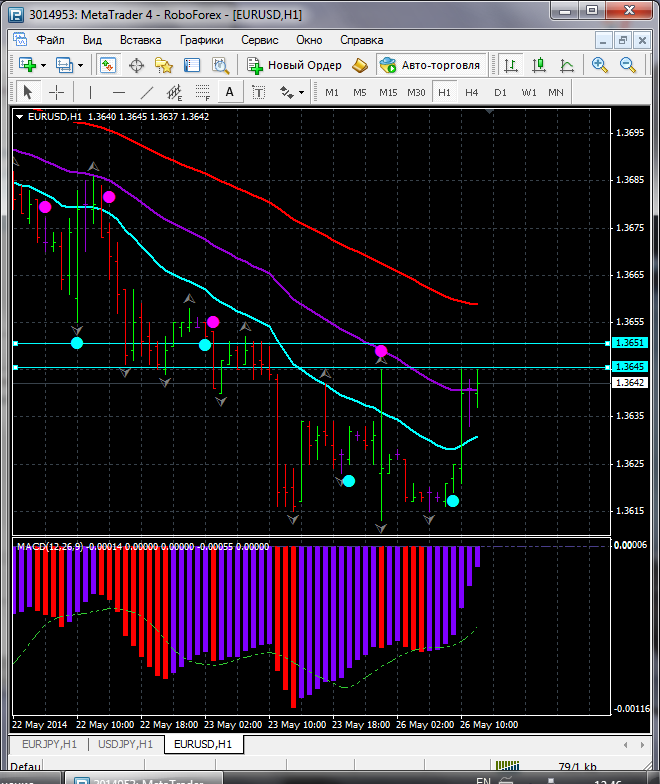Expand the profiles dropdown arrow
The width and height of the screenshot is (660, 784).
pyautogui.click(x=80, y=66)
